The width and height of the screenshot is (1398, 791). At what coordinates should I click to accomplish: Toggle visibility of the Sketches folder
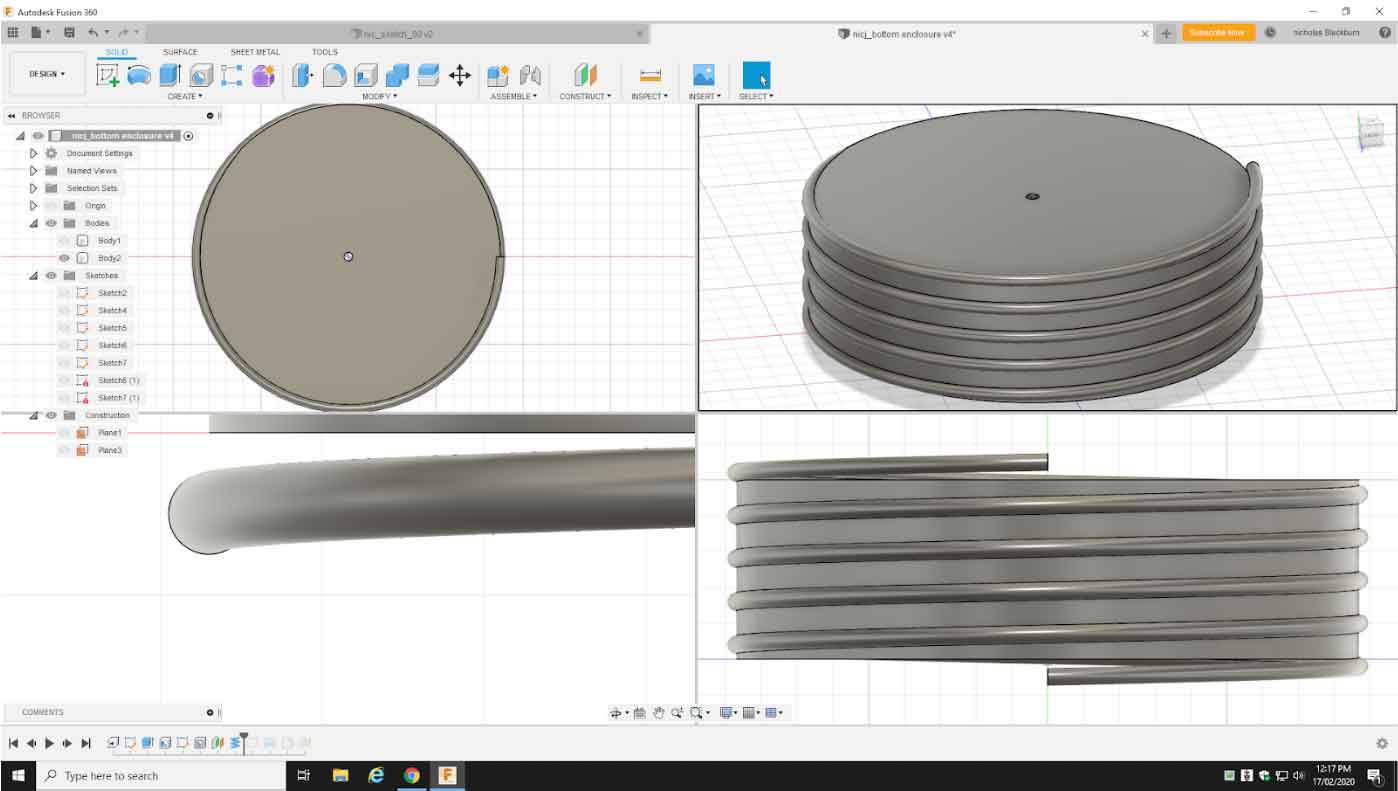pyautogui.click(x=51, y=275)
